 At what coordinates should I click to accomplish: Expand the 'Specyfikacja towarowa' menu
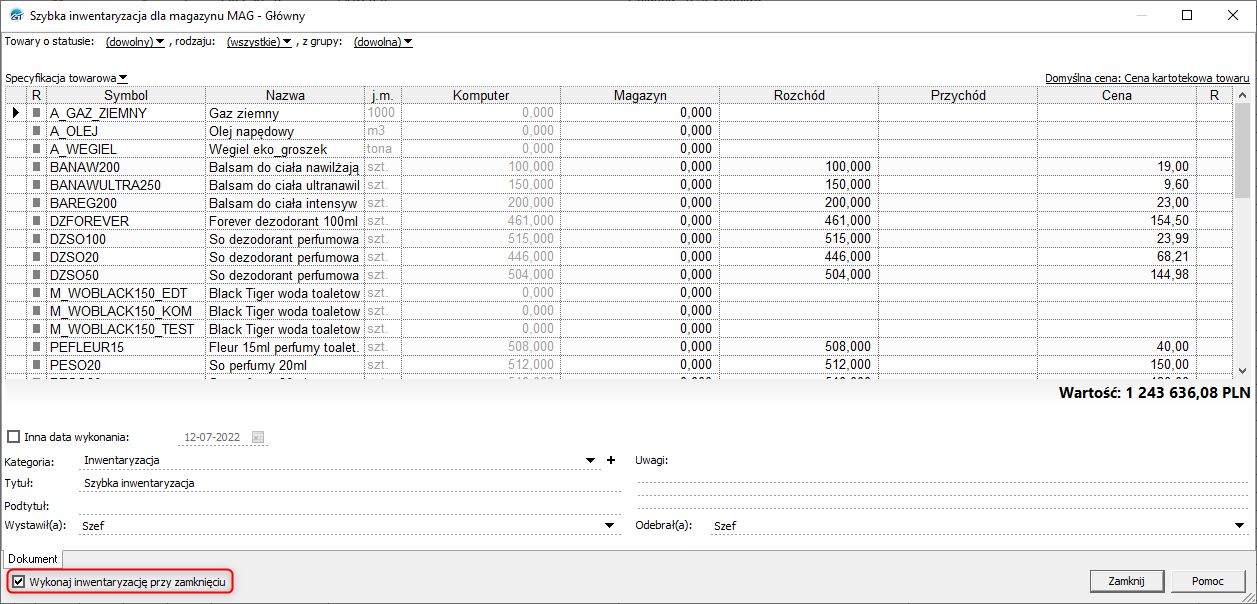tap(67, 77)
